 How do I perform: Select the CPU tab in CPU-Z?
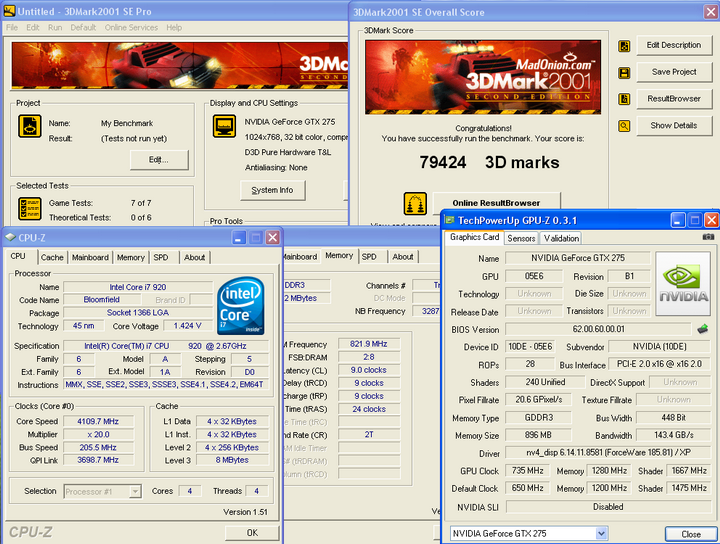pos(18,256)
